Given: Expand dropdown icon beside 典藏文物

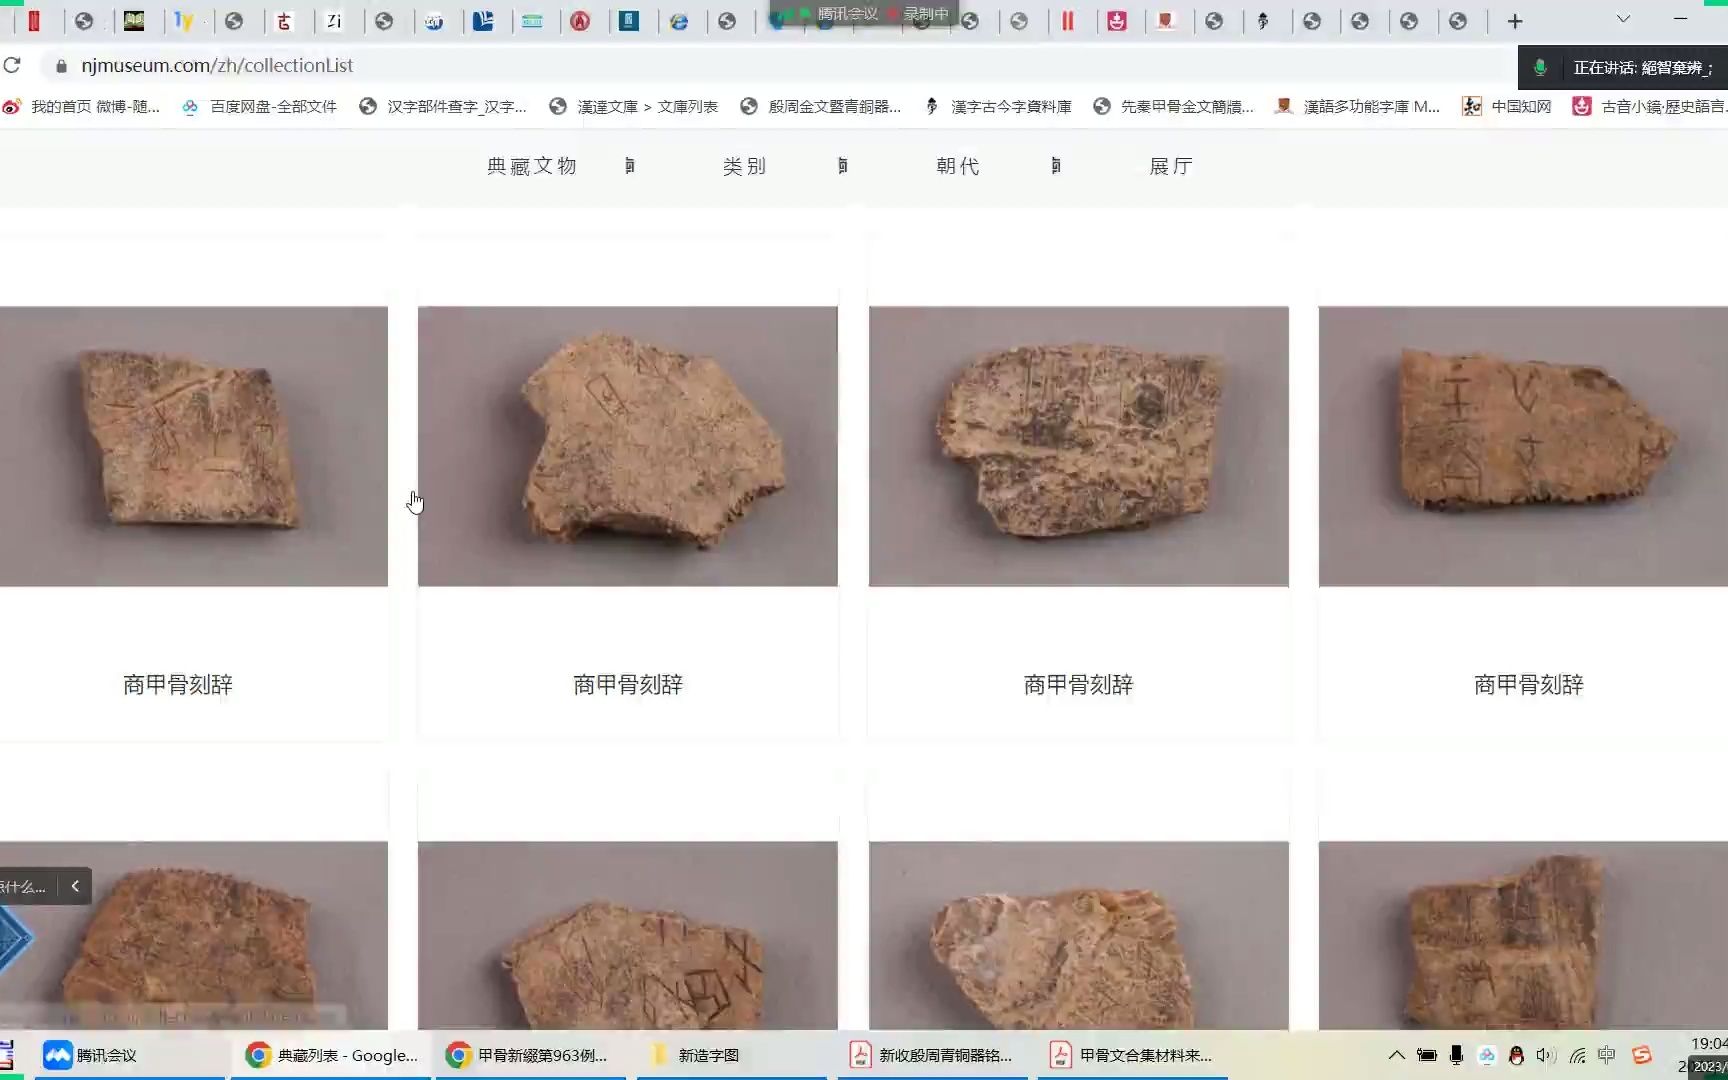Looking at the screenshot, I should point(629,166).
